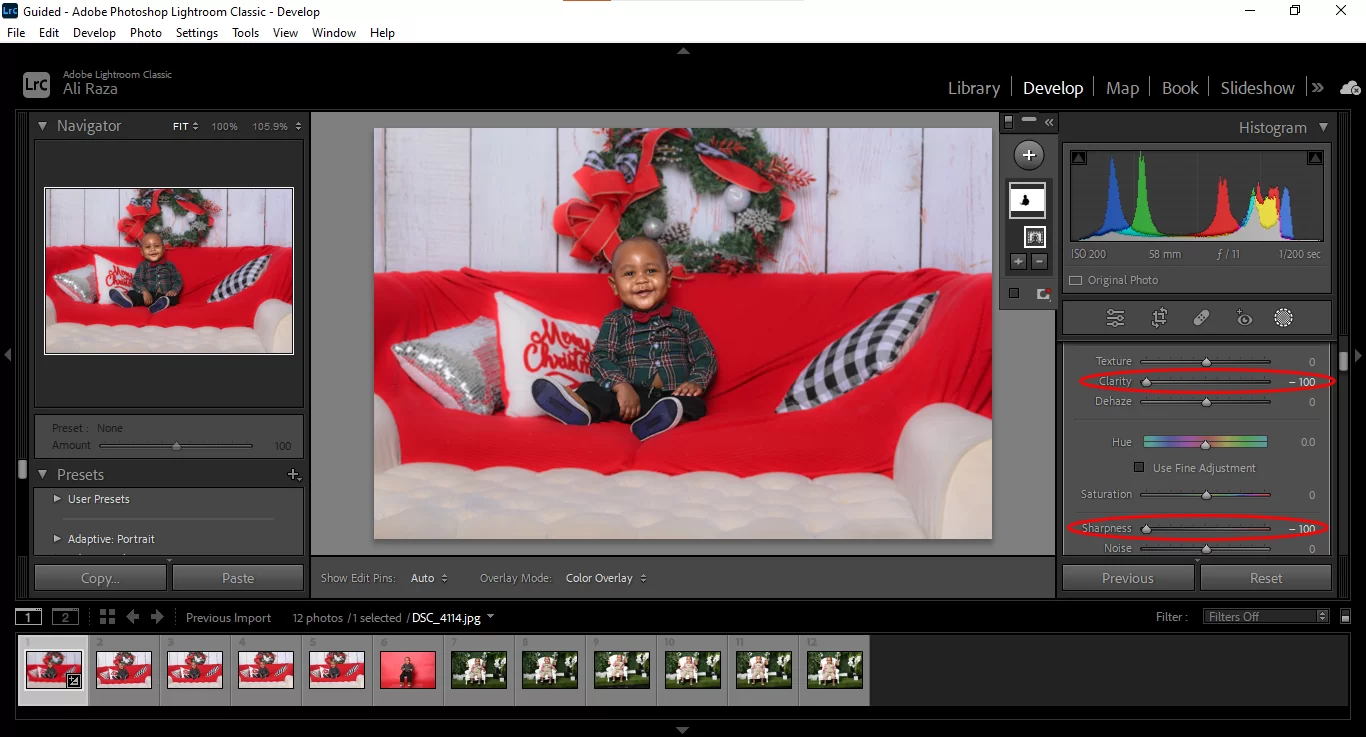Set Navigator zoom to 100%
The image size is (1366, 737).
click(x=224, y=127)
